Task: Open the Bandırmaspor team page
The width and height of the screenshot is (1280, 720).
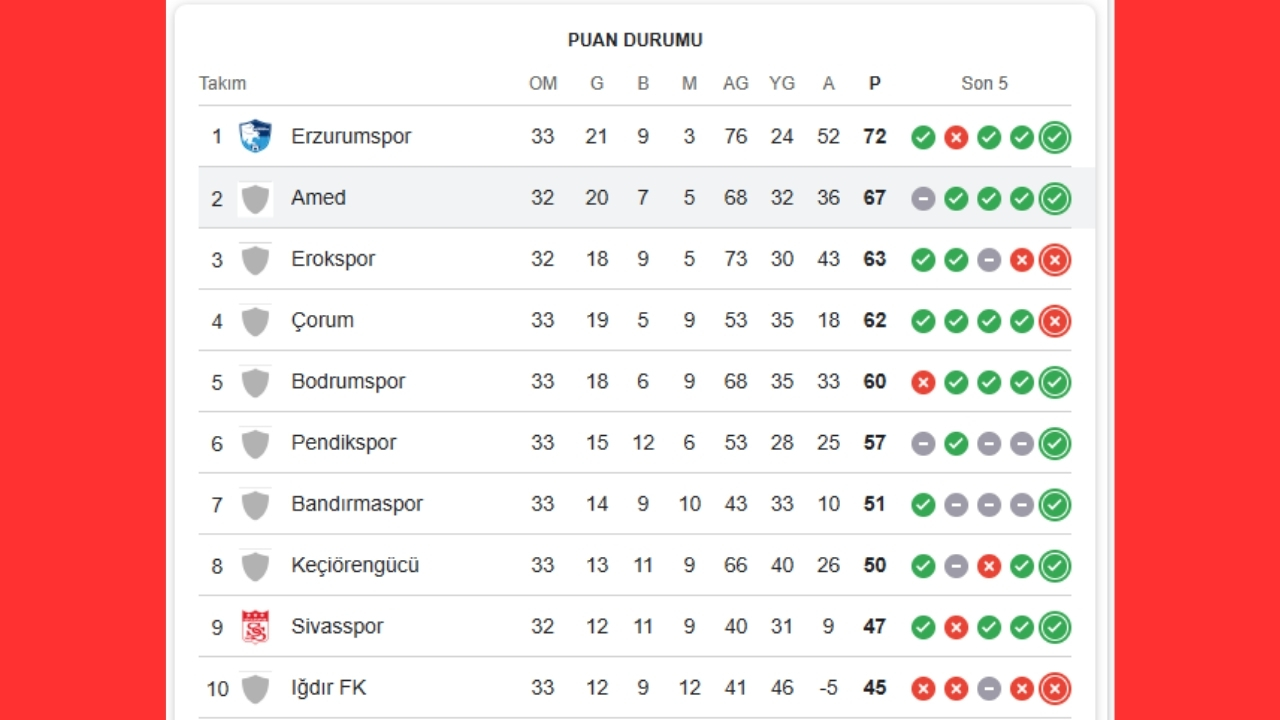Action: coord(357,504)
